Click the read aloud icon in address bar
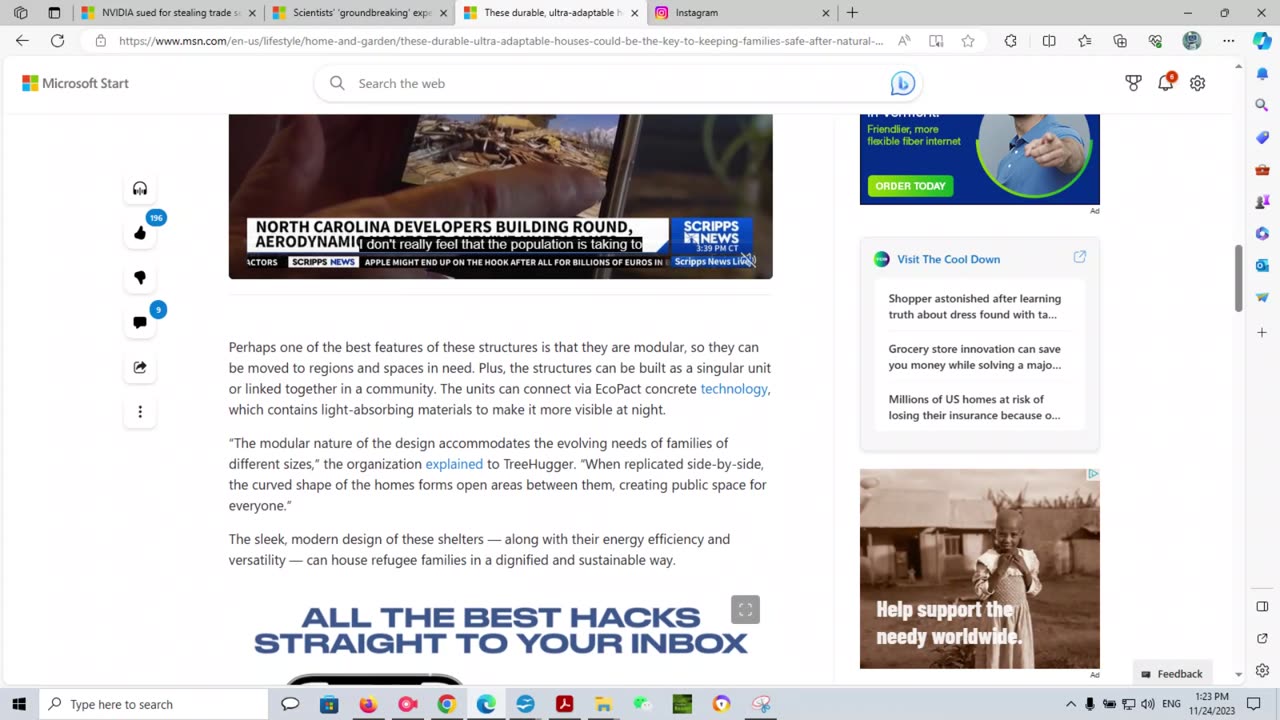 [904, 41]
